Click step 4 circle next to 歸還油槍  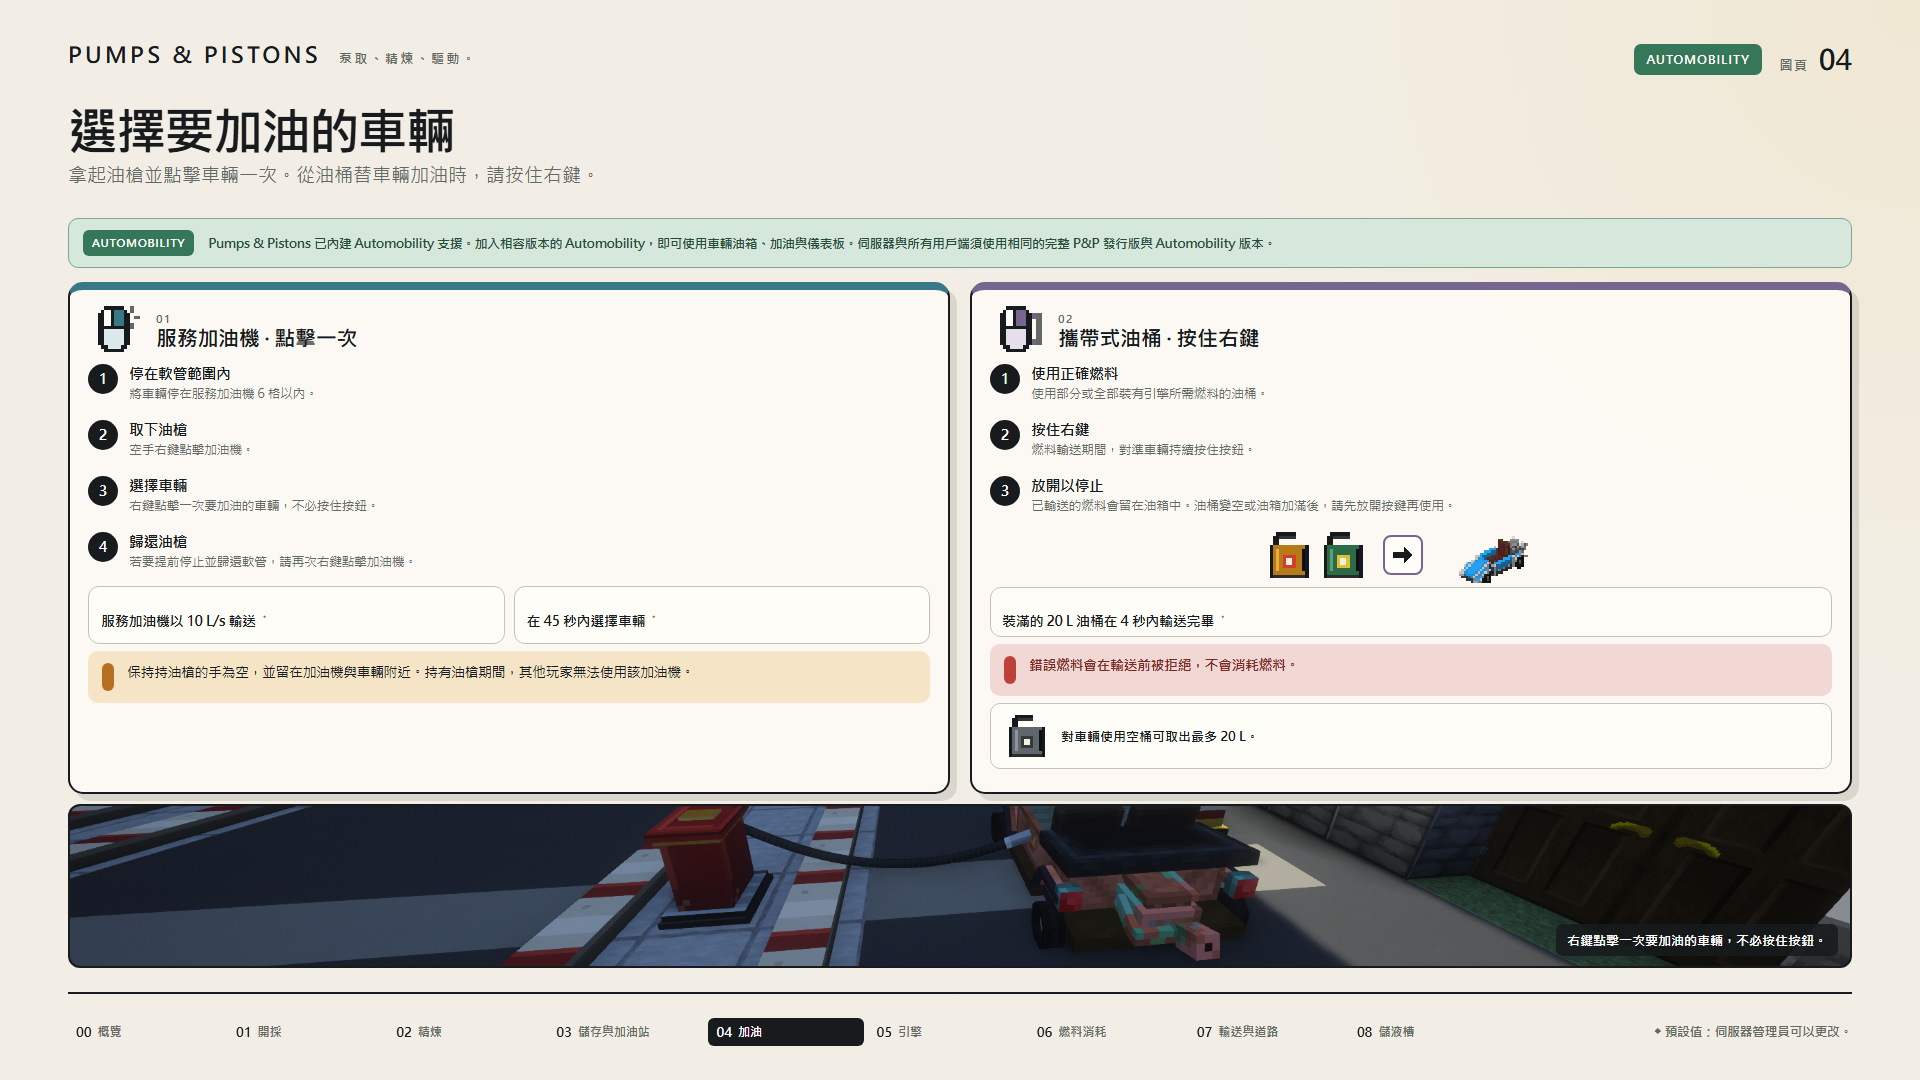(103, 547)
